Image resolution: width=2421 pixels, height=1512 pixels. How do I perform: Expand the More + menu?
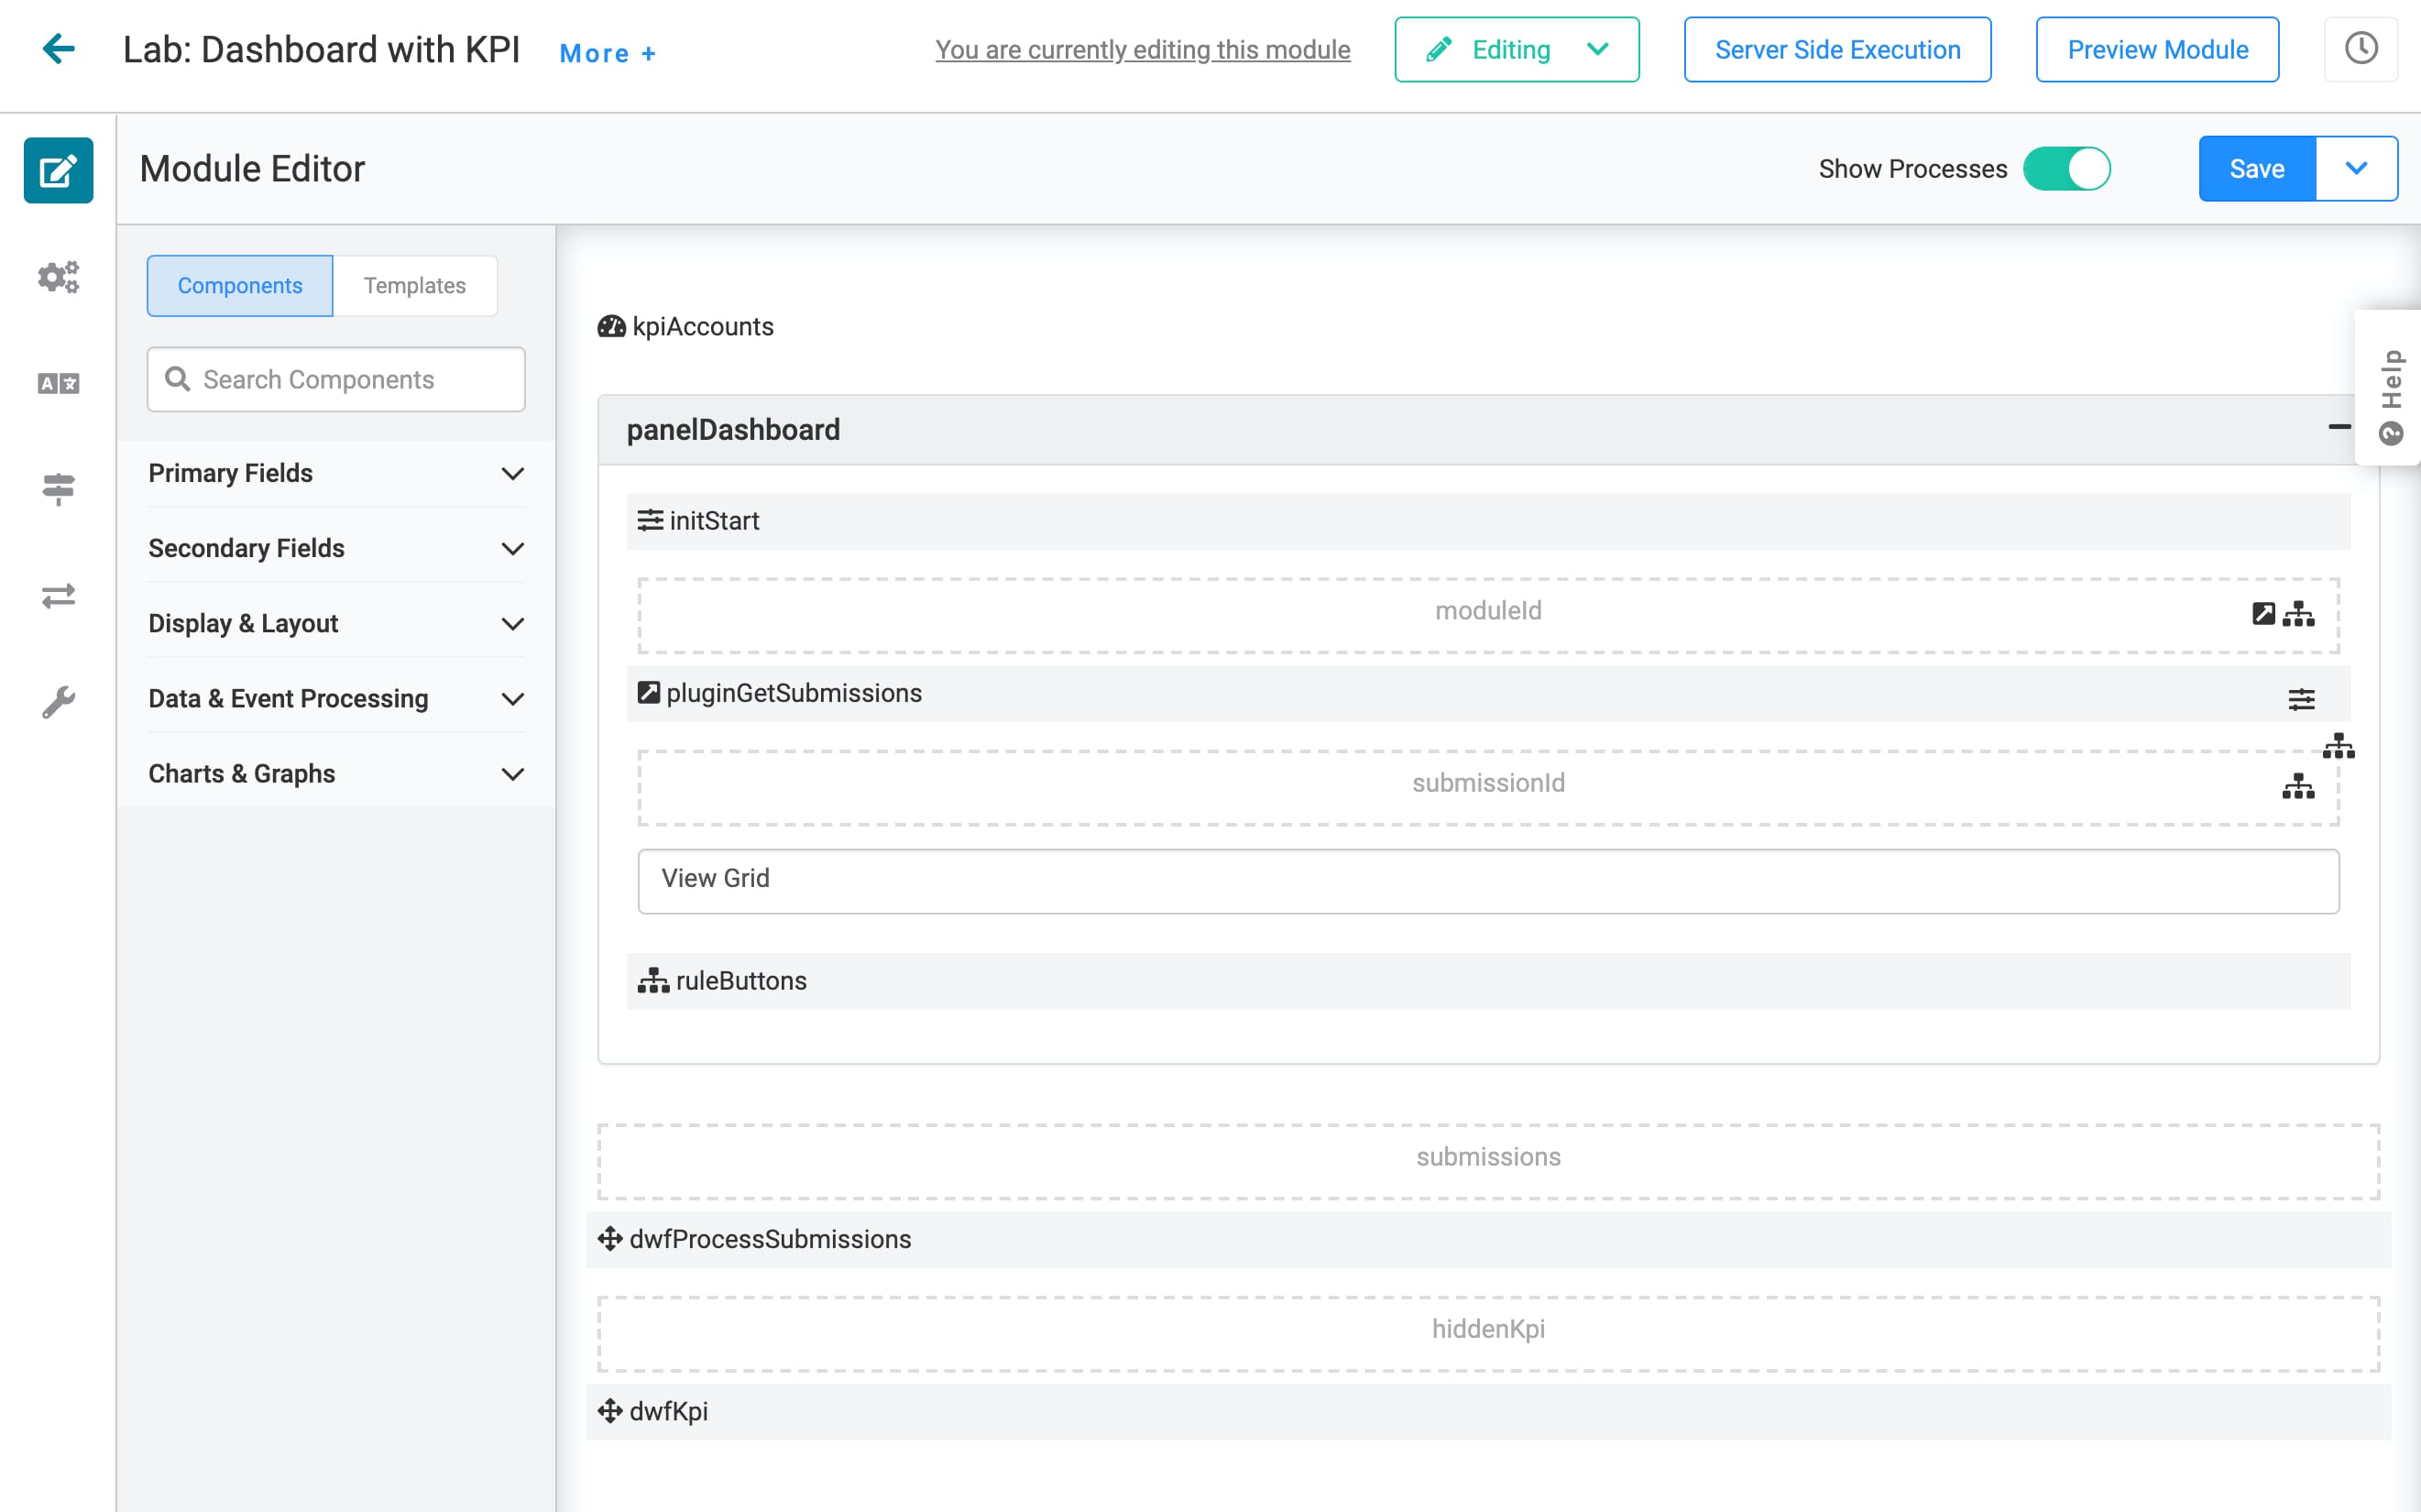tap(607, 53)
